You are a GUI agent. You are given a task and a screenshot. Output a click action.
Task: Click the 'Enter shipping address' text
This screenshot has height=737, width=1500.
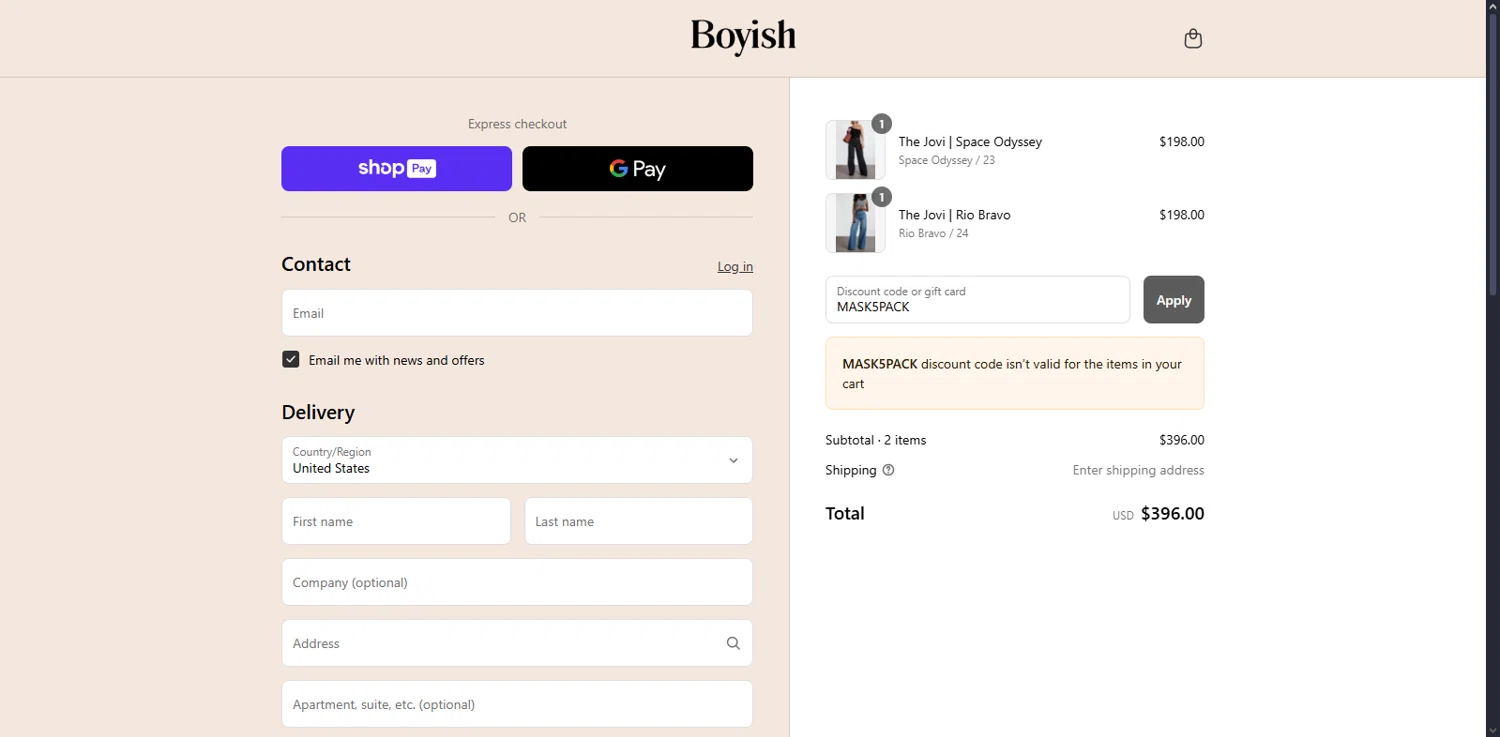point(1138,470)
